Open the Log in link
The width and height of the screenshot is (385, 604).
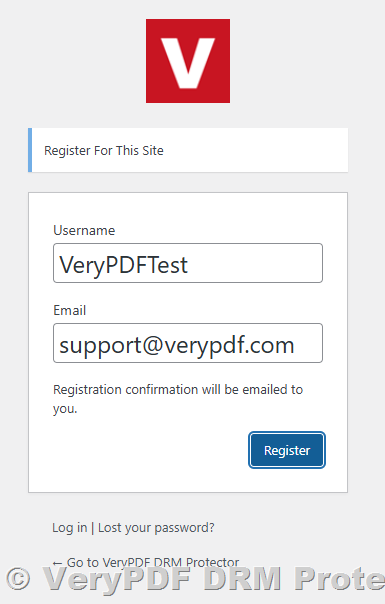tap(69, 527)
